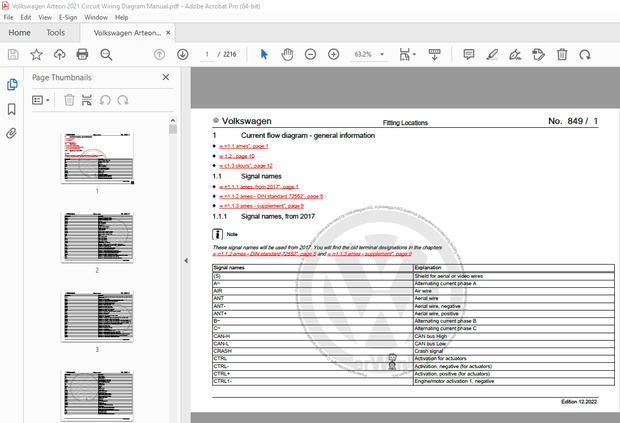
Task: Open Attachments paperclip sidebar icon
Action: click(x=11, y=134)
